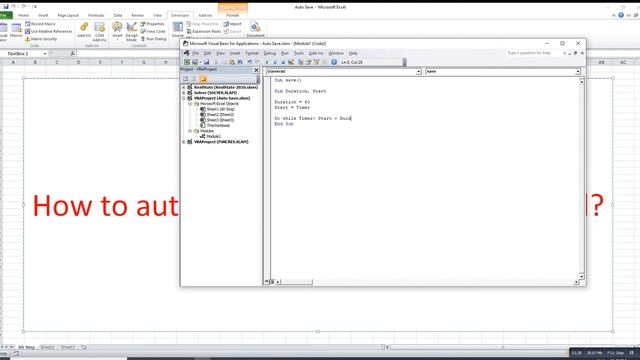Open Find via binoculars icon in VBA toolbar

pos(240,62)
